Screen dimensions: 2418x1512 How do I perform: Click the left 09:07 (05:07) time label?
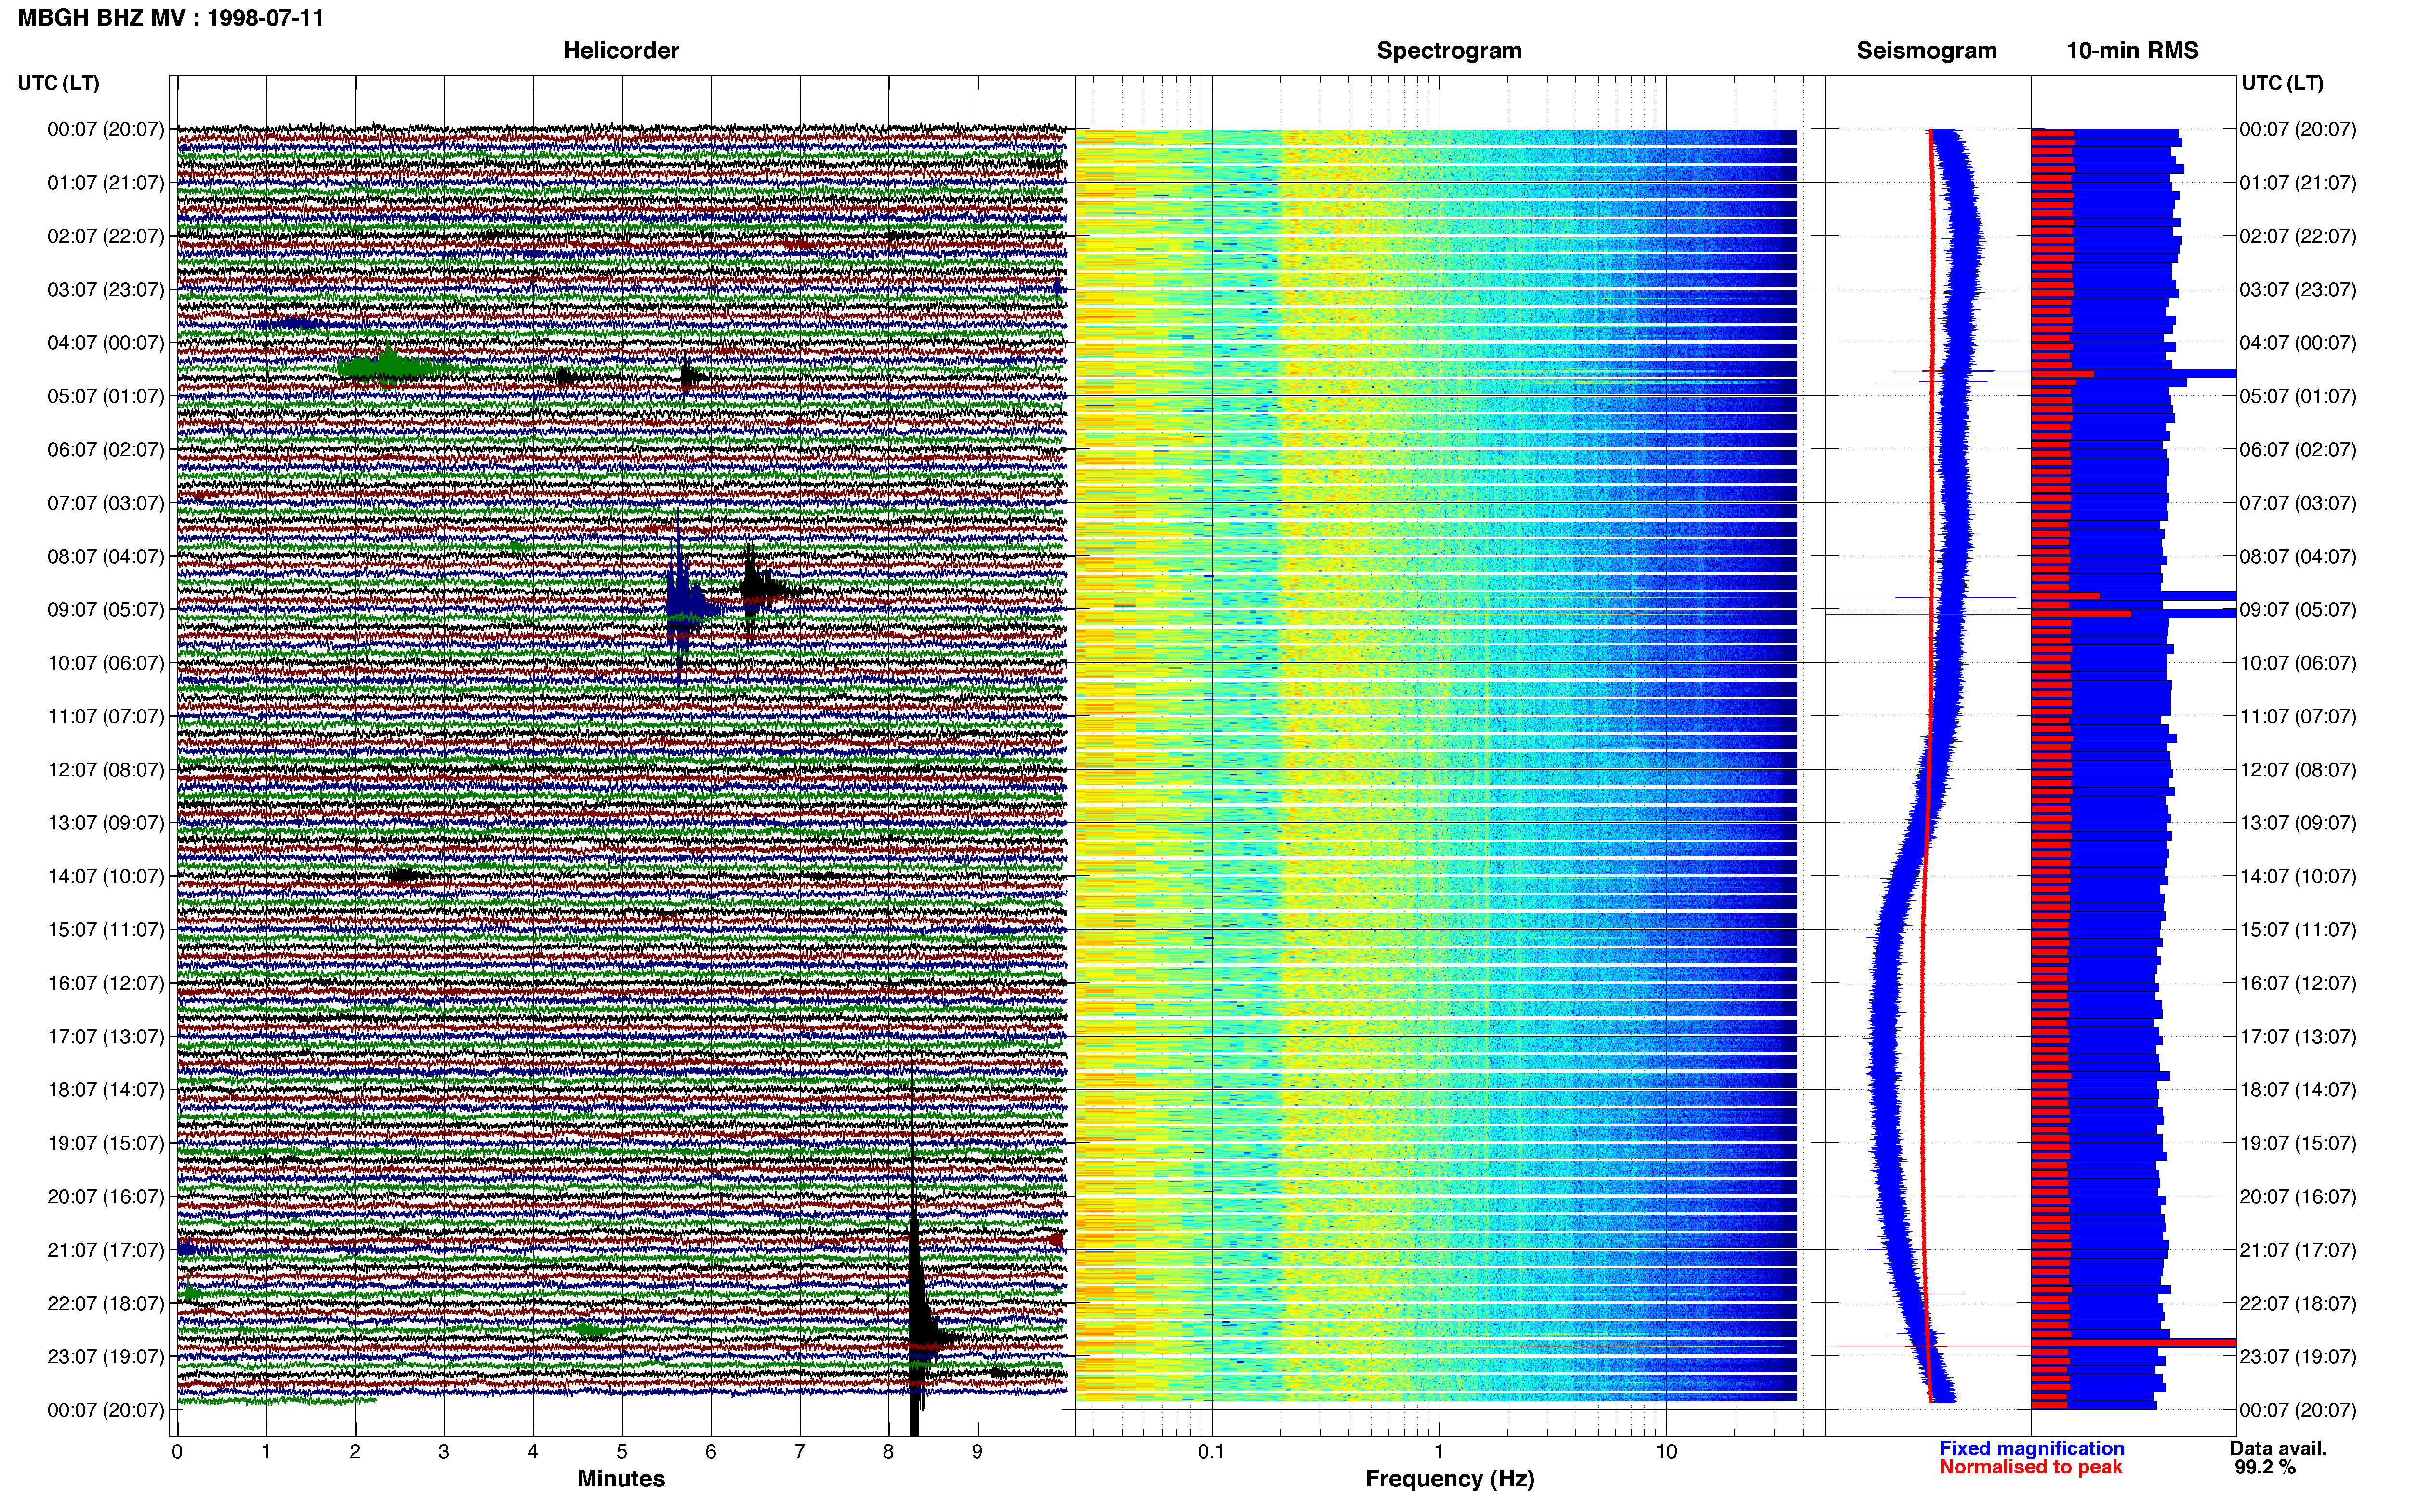pyautogui.click(x=106, y=609)
